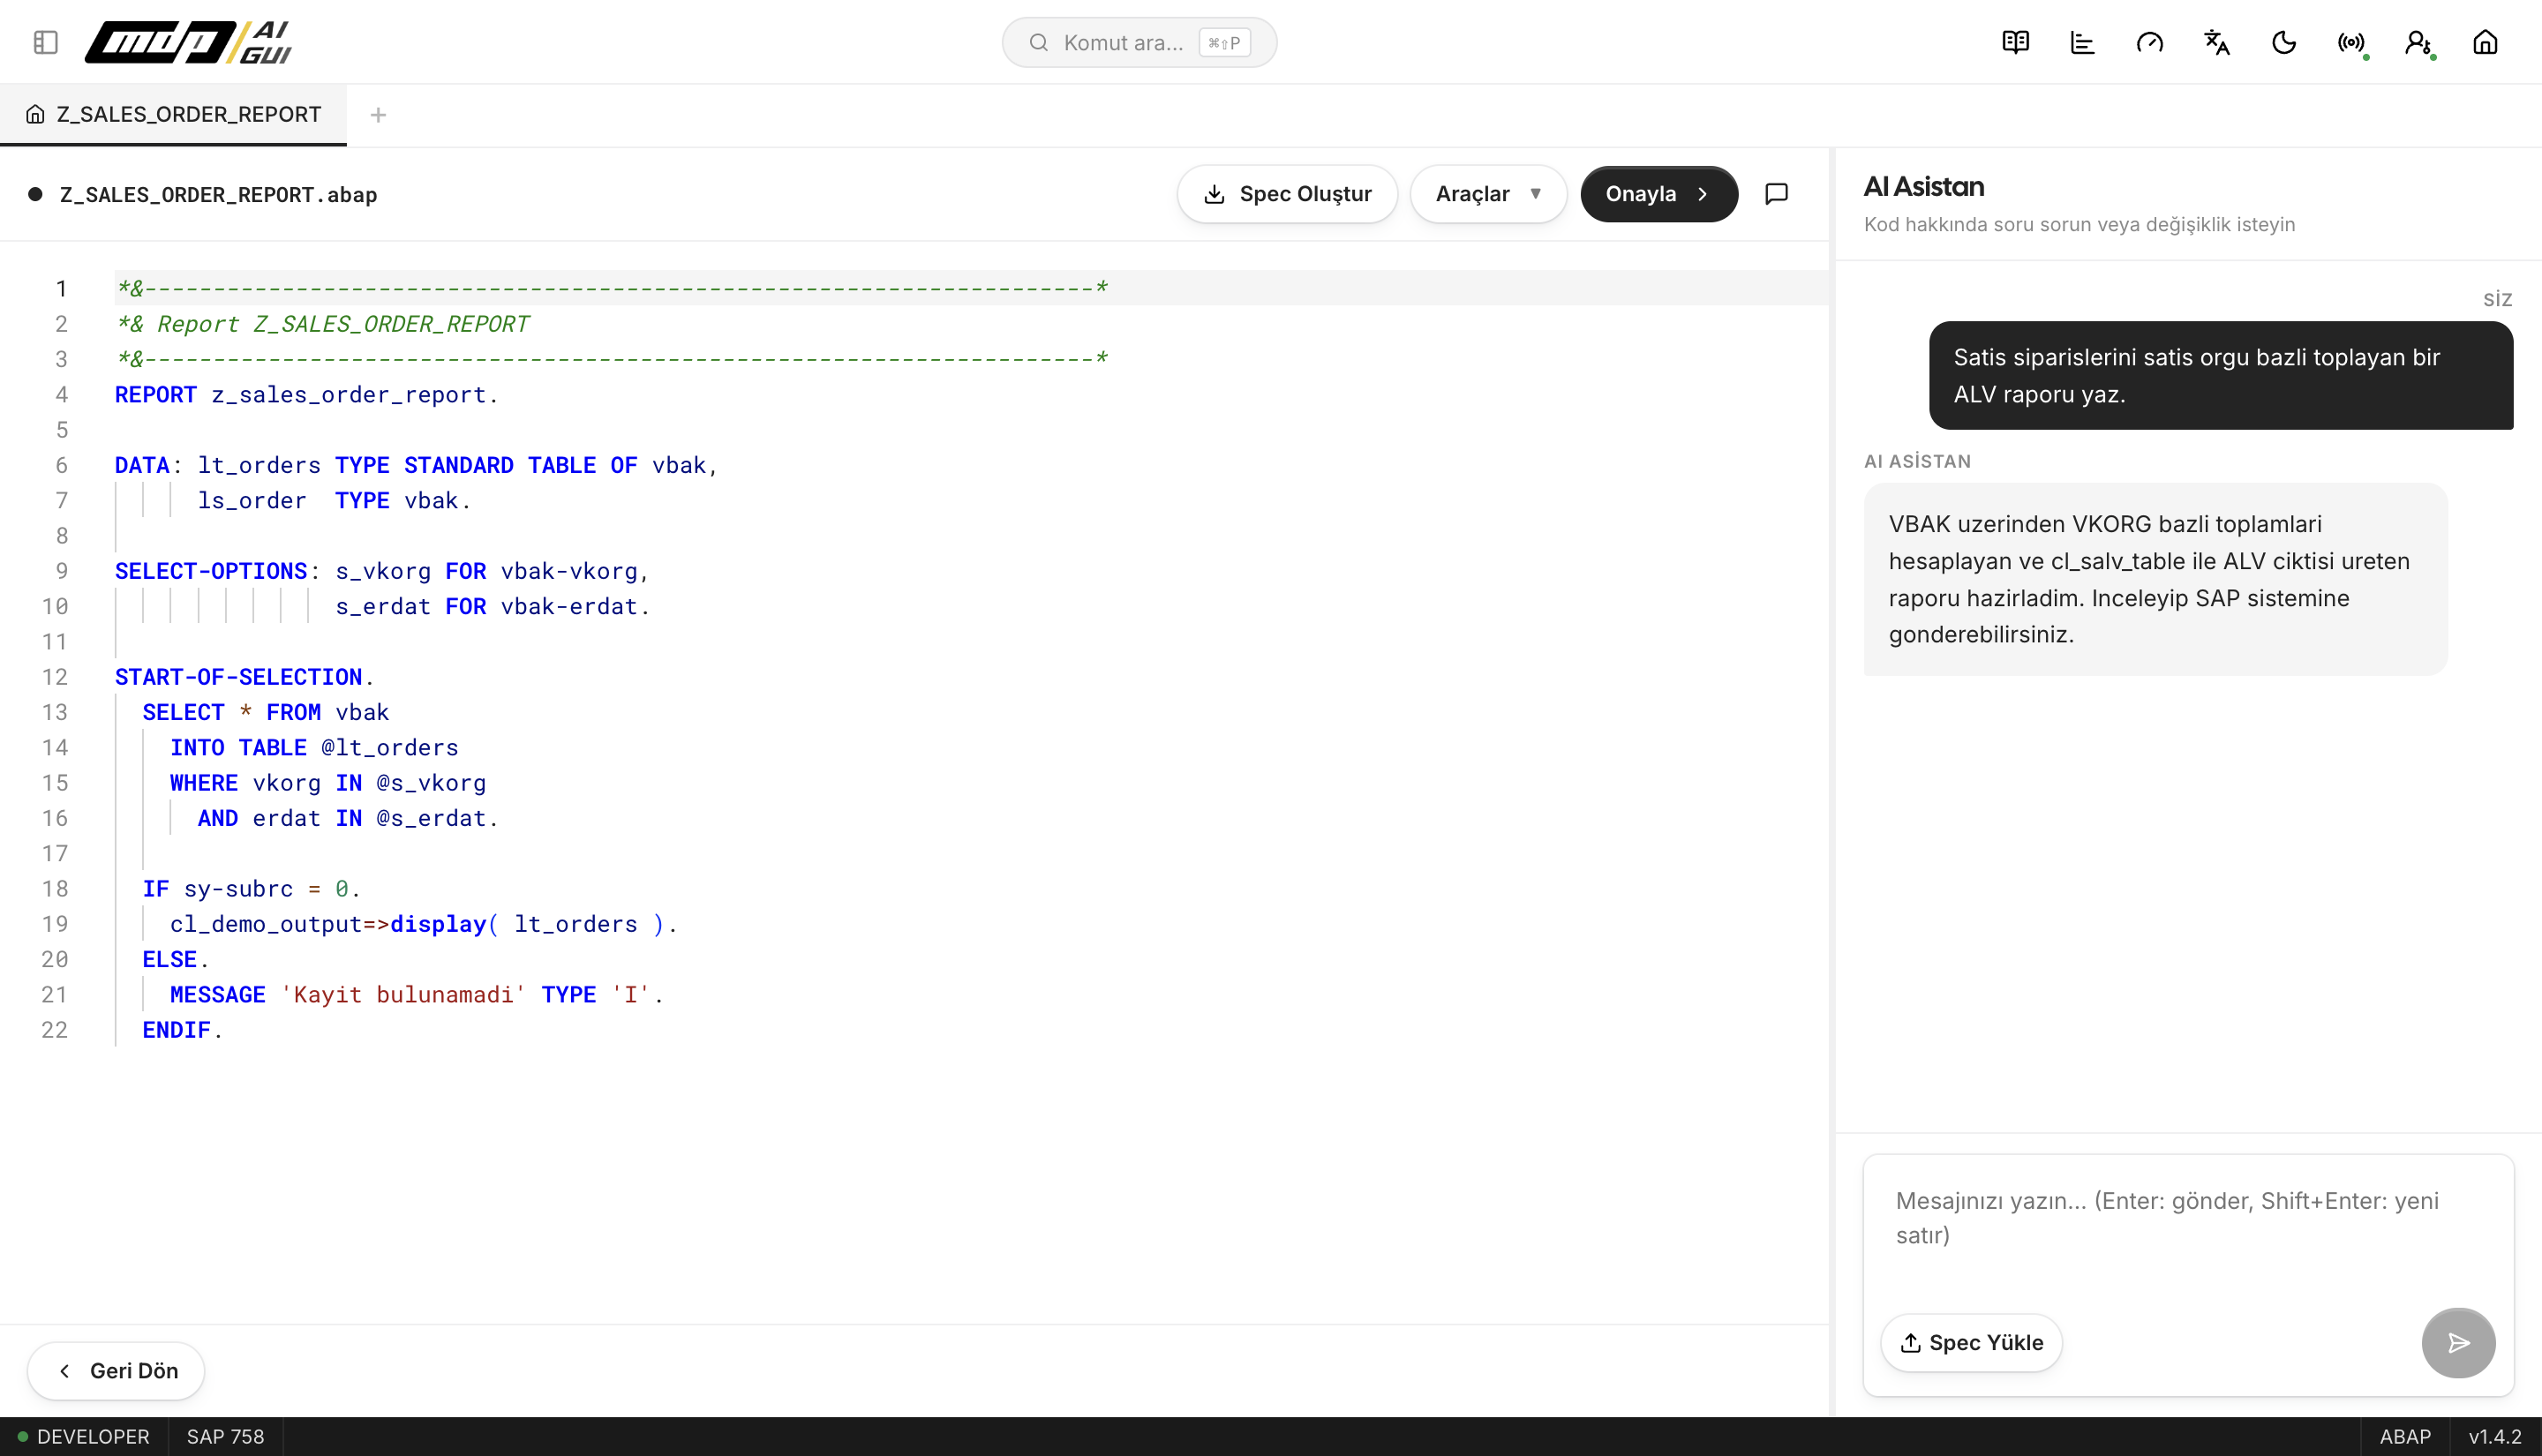
Task: Click line number 12 in the gutter
Action: 55,677
